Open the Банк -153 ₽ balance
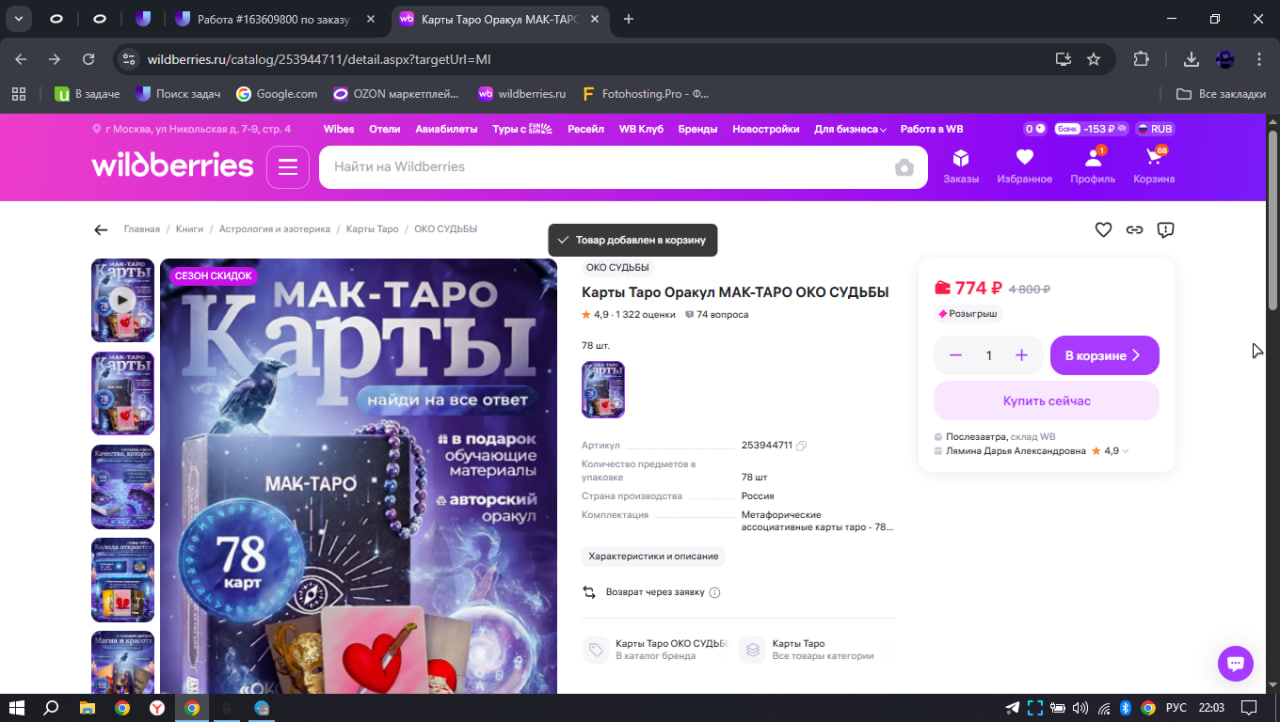The height and width of the screenshot is (722, 1280). 1091,129
